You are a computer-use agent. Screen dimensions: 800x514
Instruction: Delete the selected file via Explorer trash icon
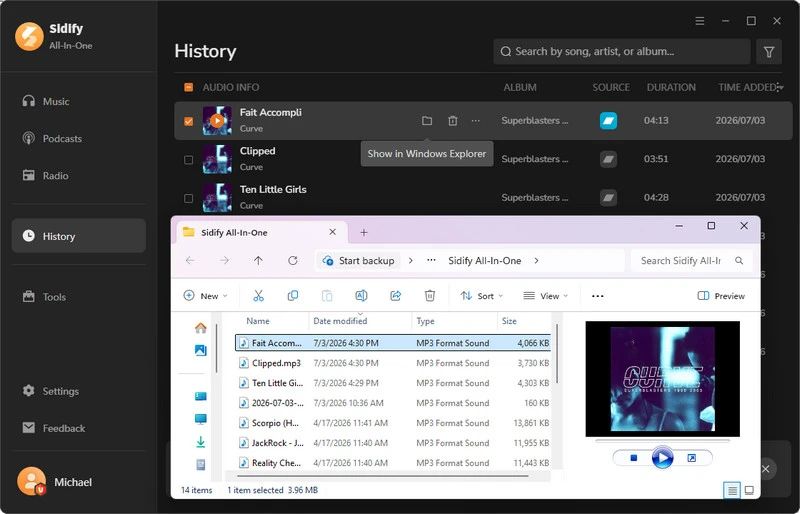click(430, 296)
